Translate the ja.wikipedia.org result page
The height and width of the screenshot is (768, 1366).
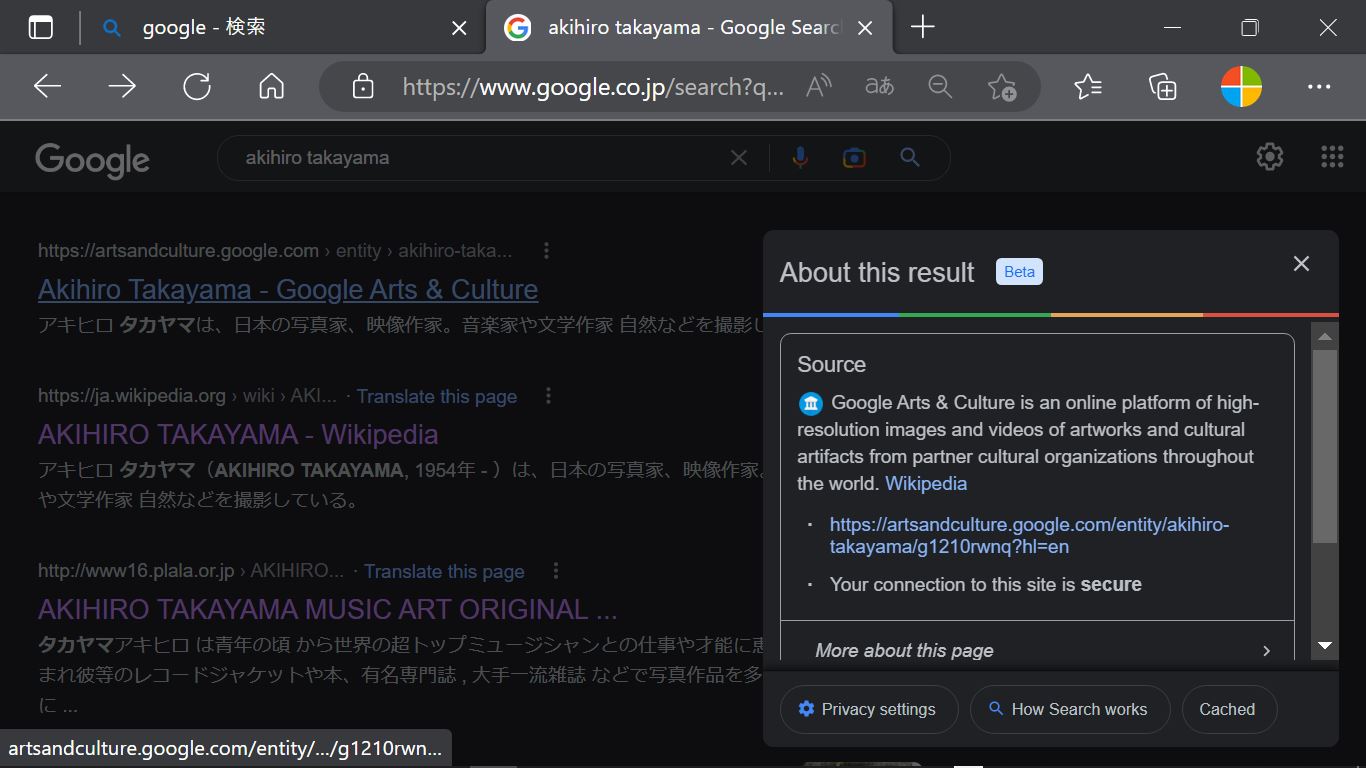pos(437,396)
